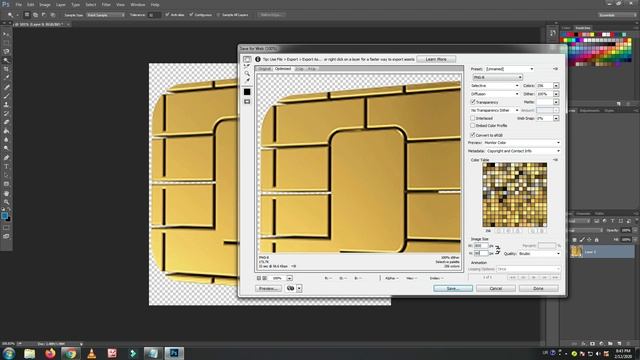This screenshot has width=640, height=360.
Task: Select the Gradient tool
Action: point(6,131)
